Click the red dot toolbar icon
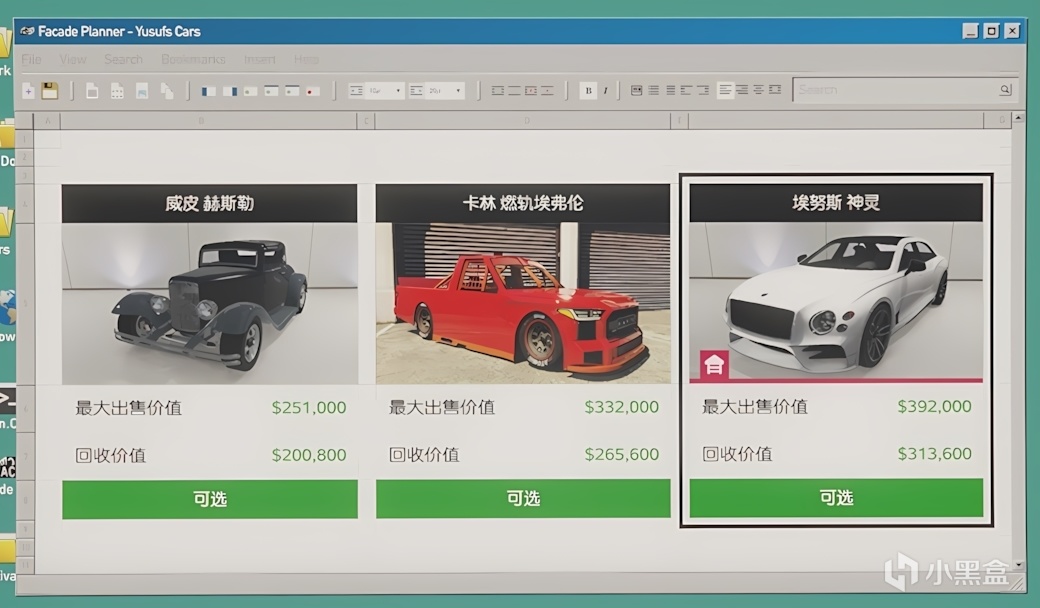This screenshot has height=608, width=1040. [x=312, y=91]
